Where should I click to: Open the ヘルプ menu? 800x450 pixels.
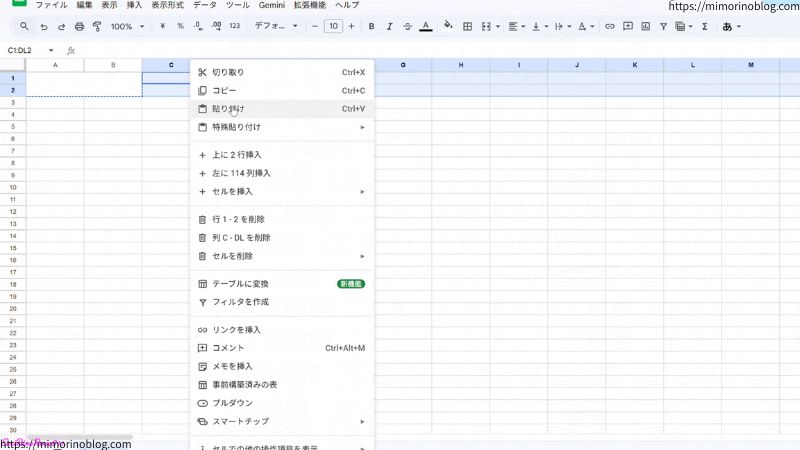(x=347, y=5)
